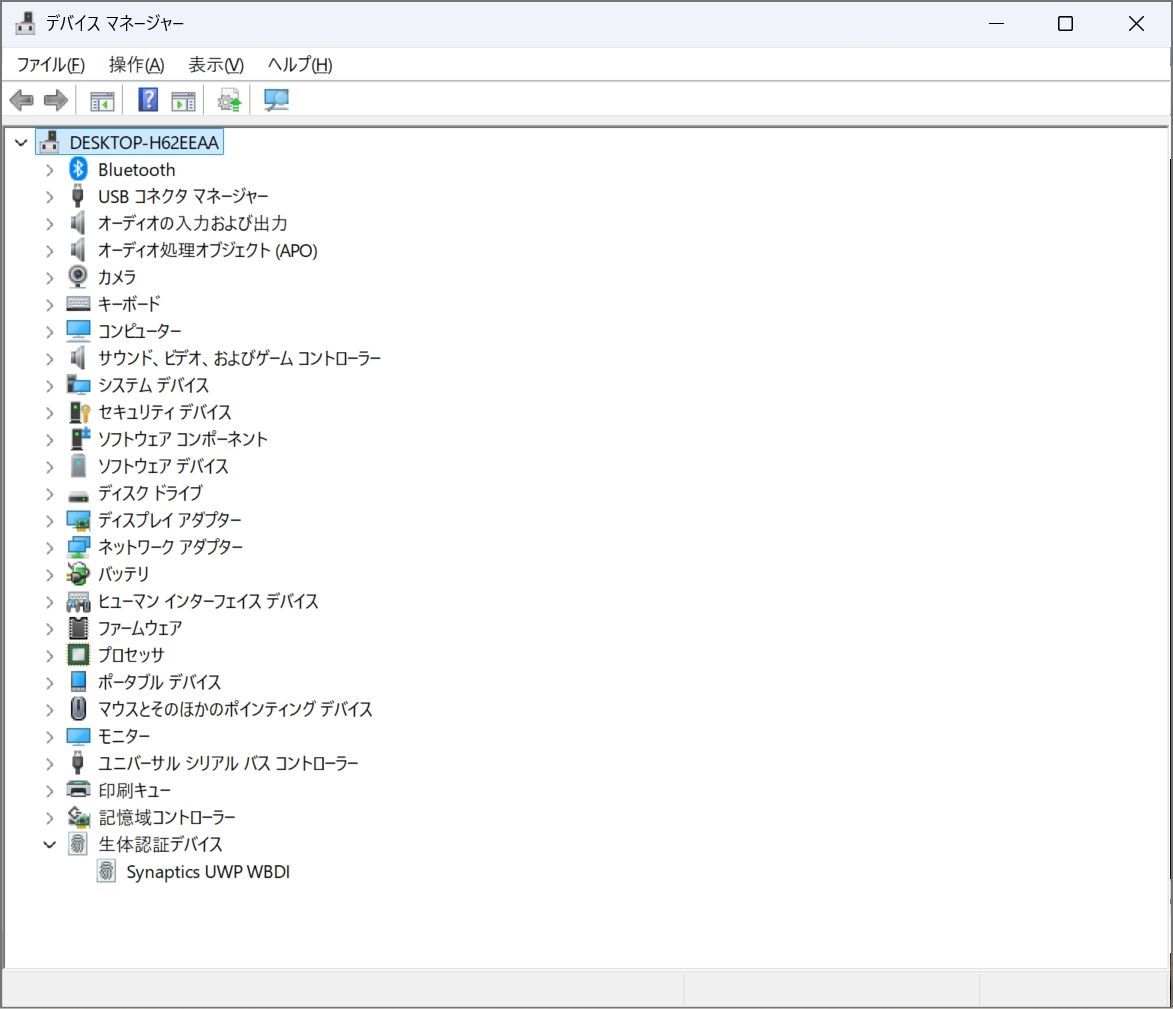This screenshot has height=1009, width=1173.
Task: Open the 操作 menu
Action: (x=135, y=64)
